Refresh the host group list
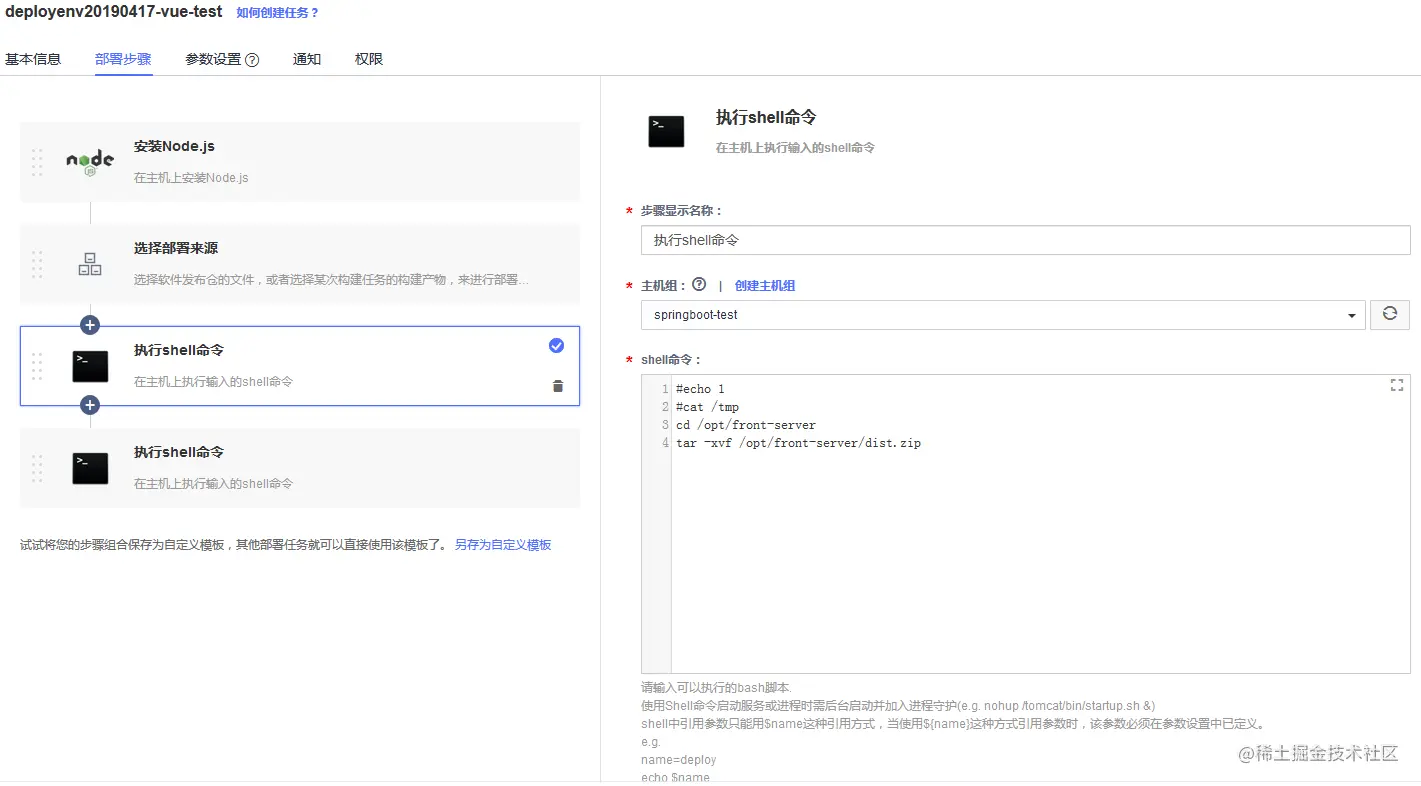The width and height of the screenshot is (1421, 786). click(1390, 314)
